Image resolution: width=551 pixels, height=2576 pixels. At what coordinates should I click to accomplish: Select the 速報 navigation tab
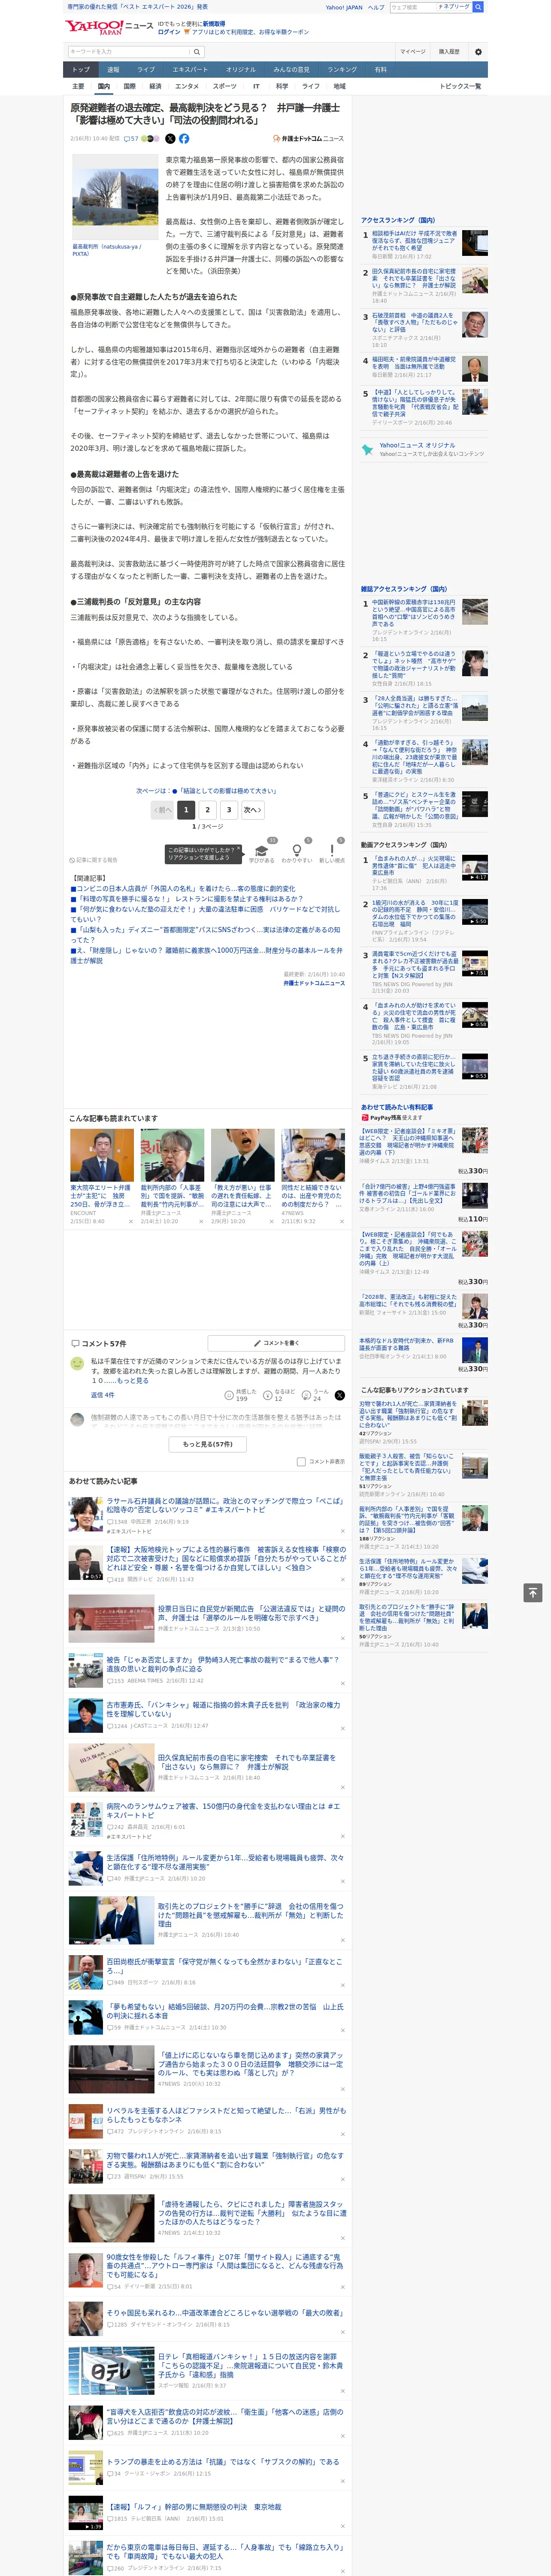coord(113,70)
